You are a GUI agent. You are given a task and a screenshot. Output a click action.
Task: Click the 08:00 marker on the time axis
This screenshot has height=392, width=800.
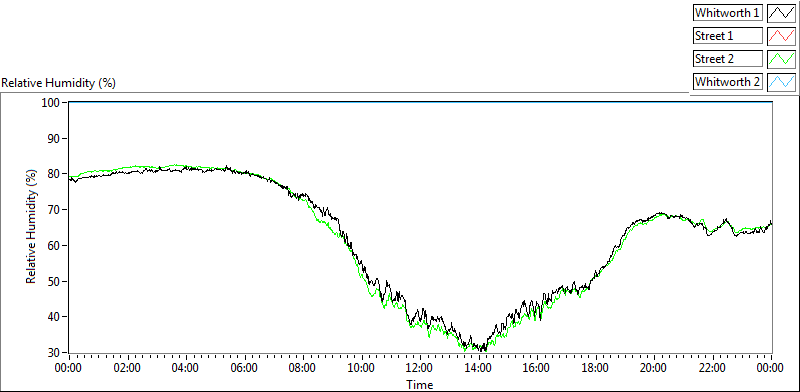(304, 367)
